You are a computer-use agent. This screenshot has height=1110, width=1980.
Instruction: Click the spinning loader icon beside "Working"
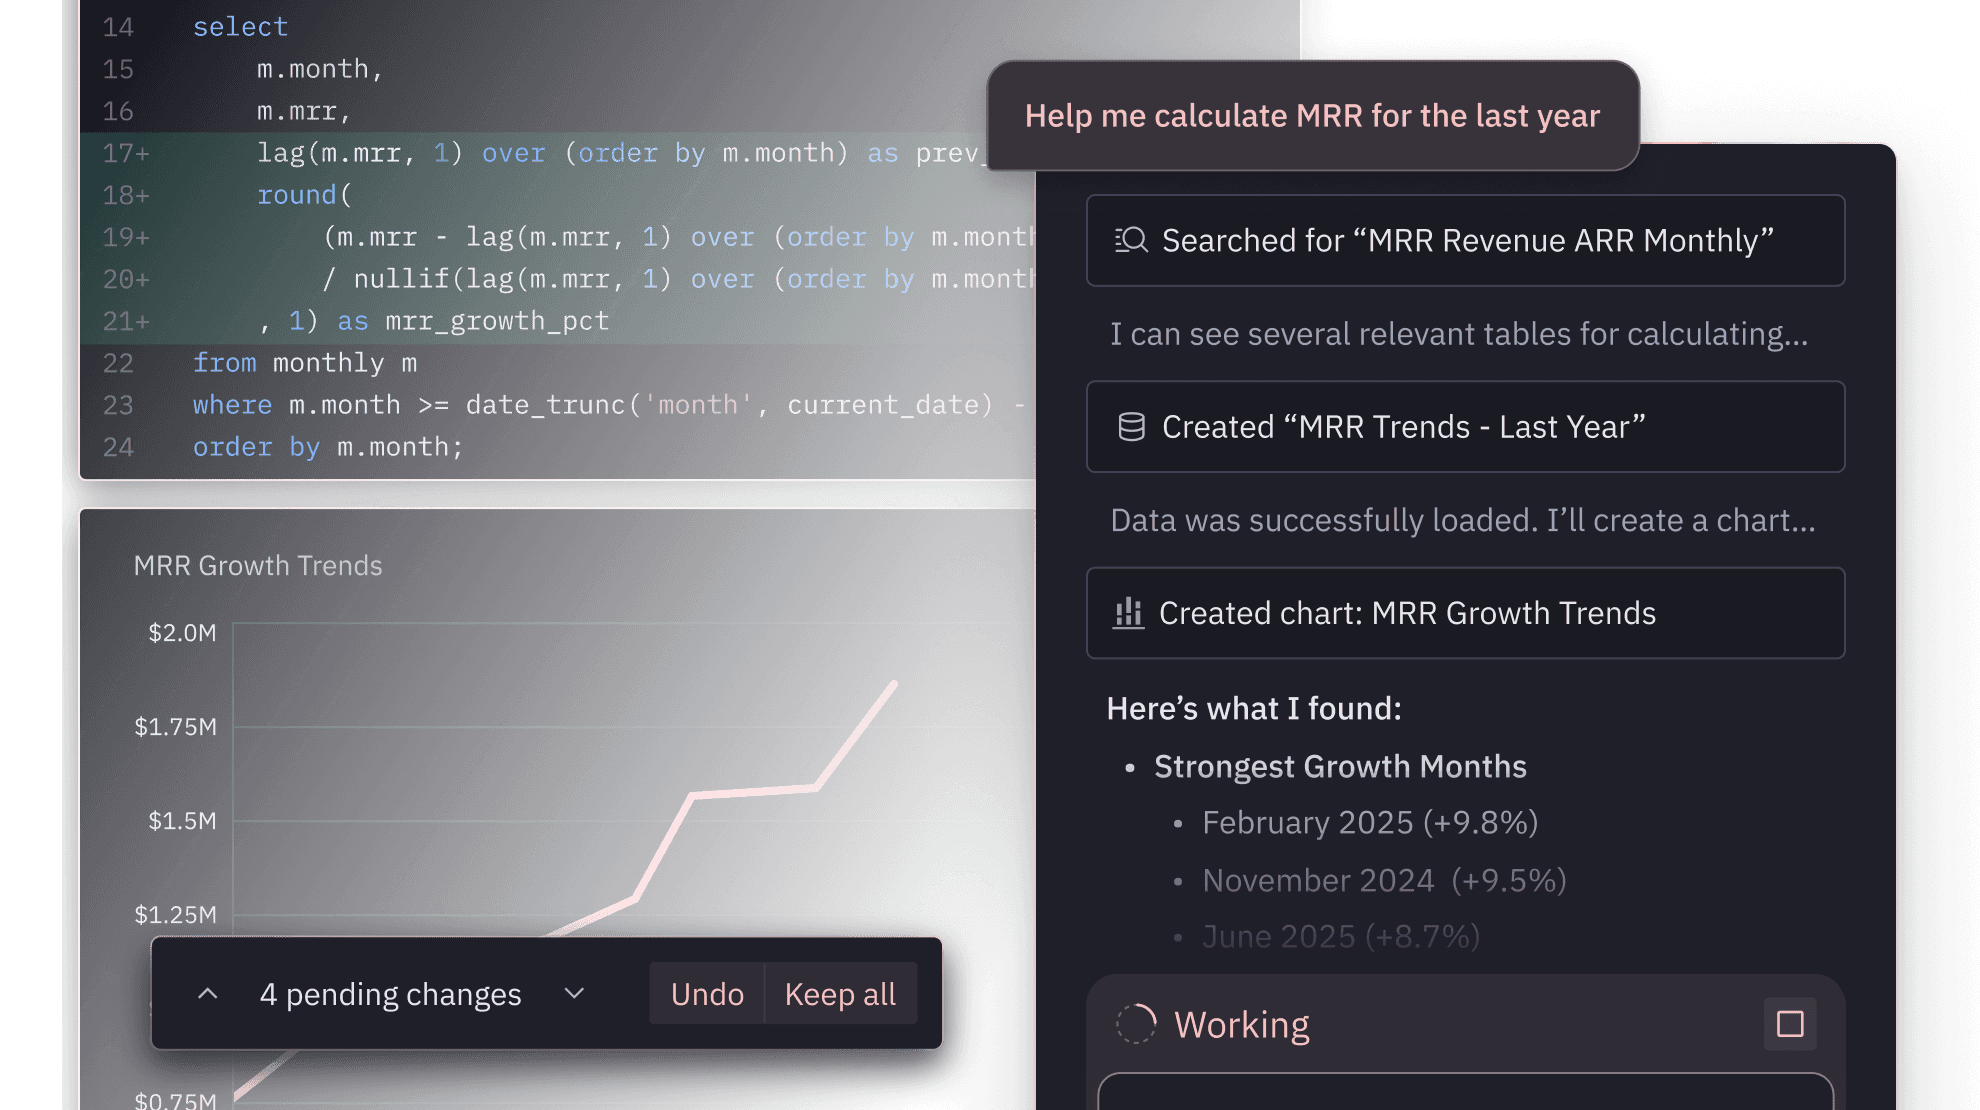pyautogui.click(x=1136, y=1024)
